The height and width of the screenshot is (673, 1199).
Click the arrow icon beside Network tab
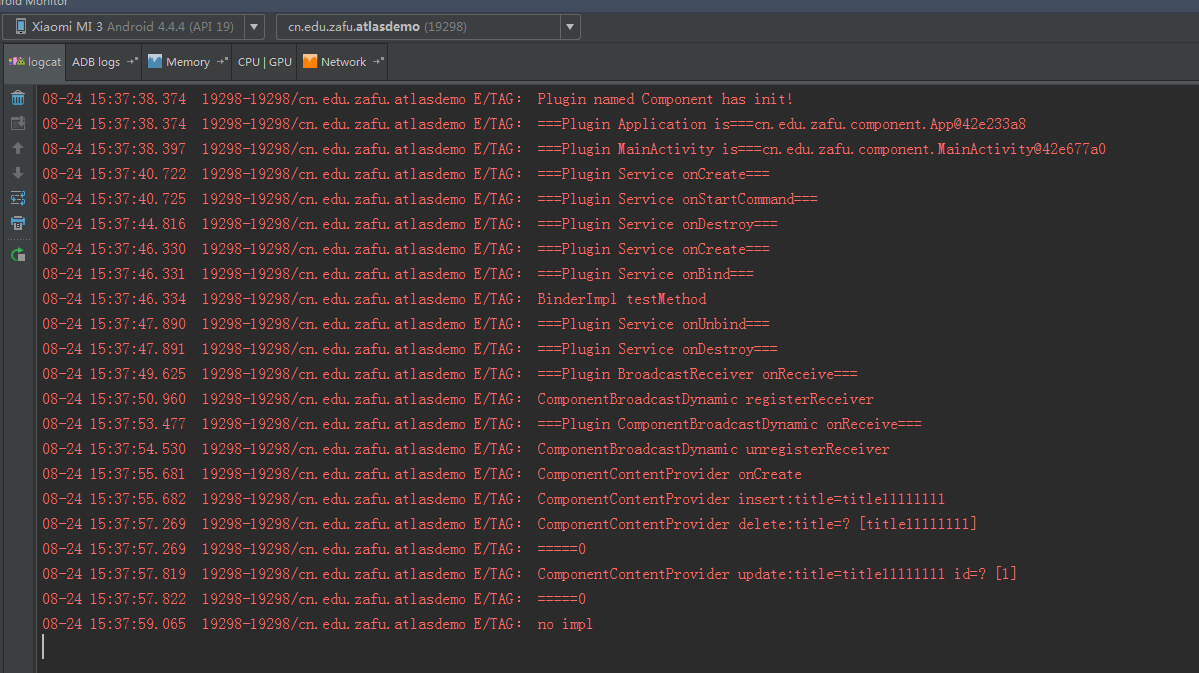pyautogui.click(x=377, y=62)
